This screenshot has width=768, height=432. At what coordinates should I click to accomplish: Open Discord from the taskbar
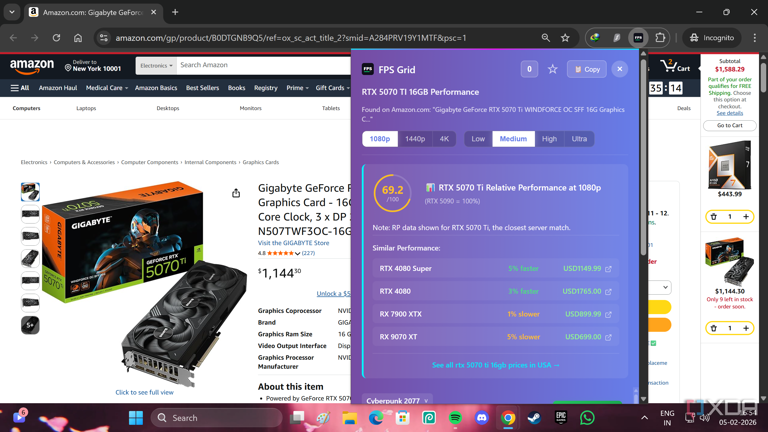[481, 418]
